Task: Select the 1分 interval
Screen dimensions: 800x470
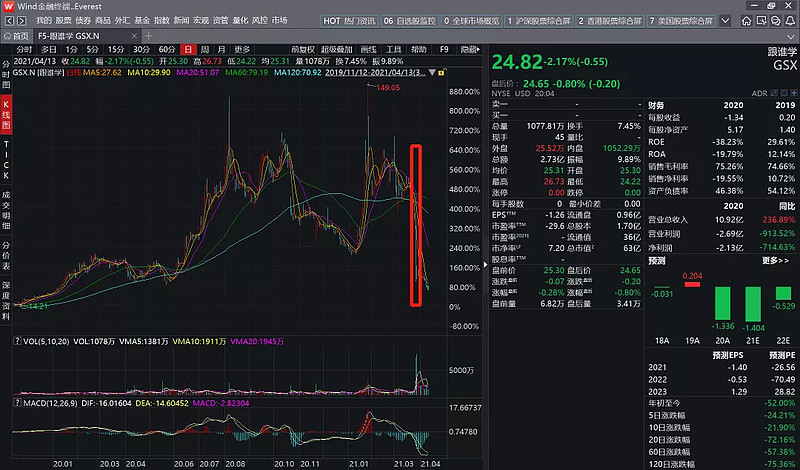Action: pyautogui.click(x=71, y=50)
